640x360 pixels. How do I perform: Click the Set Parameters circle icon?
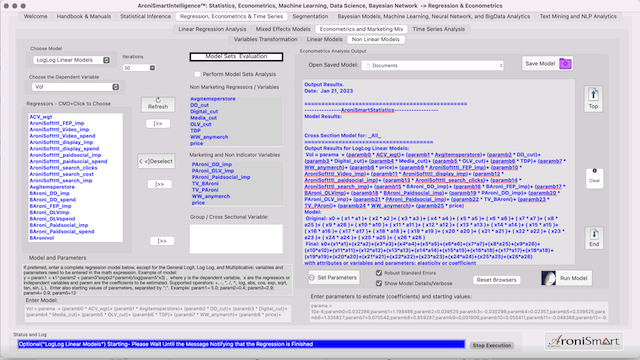(312, 278)
